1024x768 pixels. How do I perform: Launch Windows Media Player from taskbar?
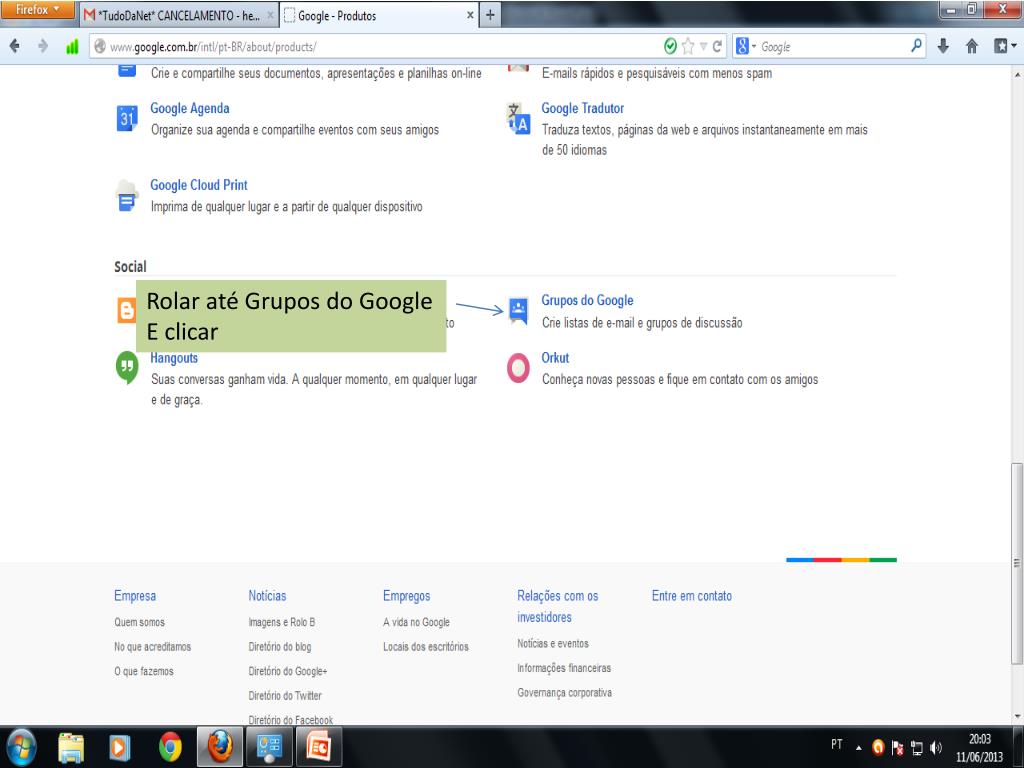point(120,747)
